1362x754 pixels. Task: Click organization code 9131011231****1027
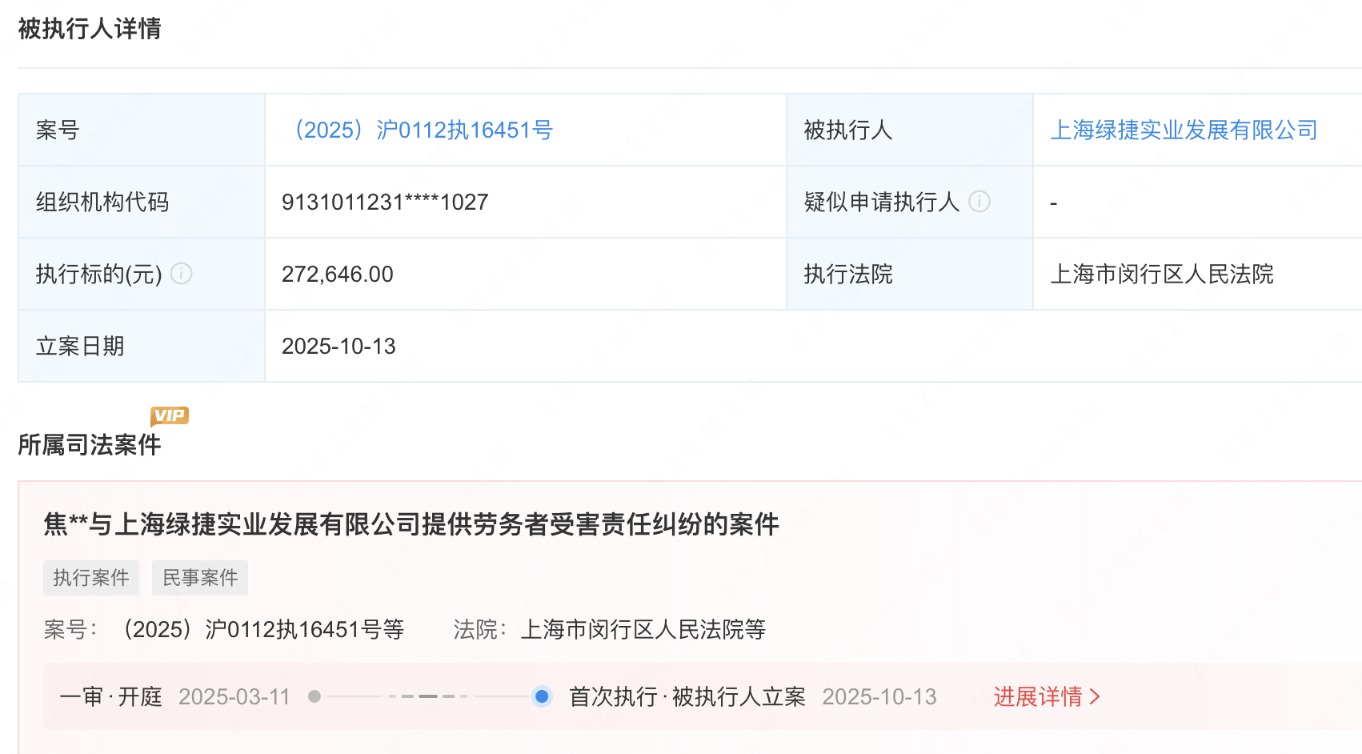click(385, 202)
